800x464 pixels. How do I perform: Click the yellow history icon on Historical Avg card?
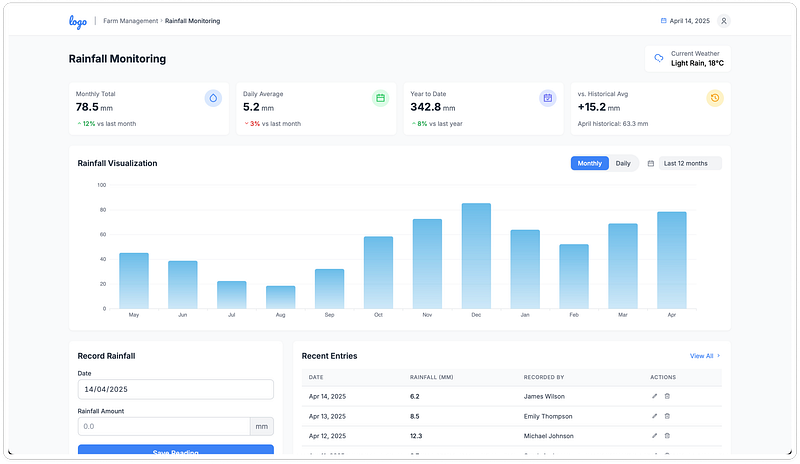tap(715, 98)
